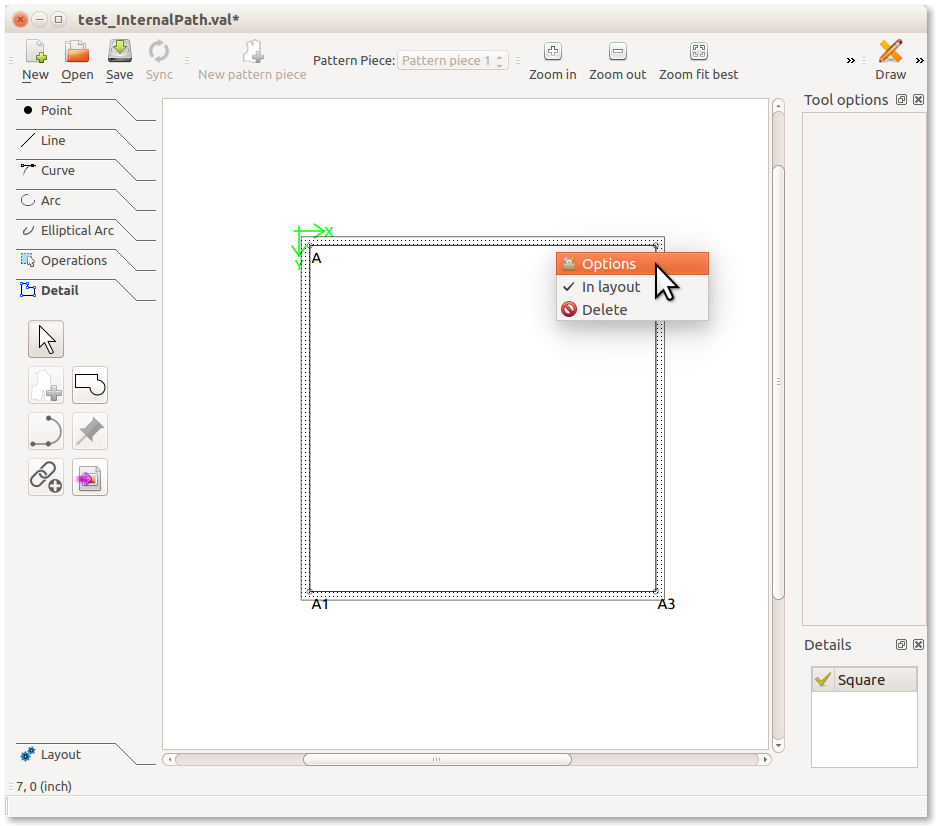The width and height of the screenshot is (936, 826).
Task: Minimize the test_InternalPath.val window
Action: (x=39, y=20)
